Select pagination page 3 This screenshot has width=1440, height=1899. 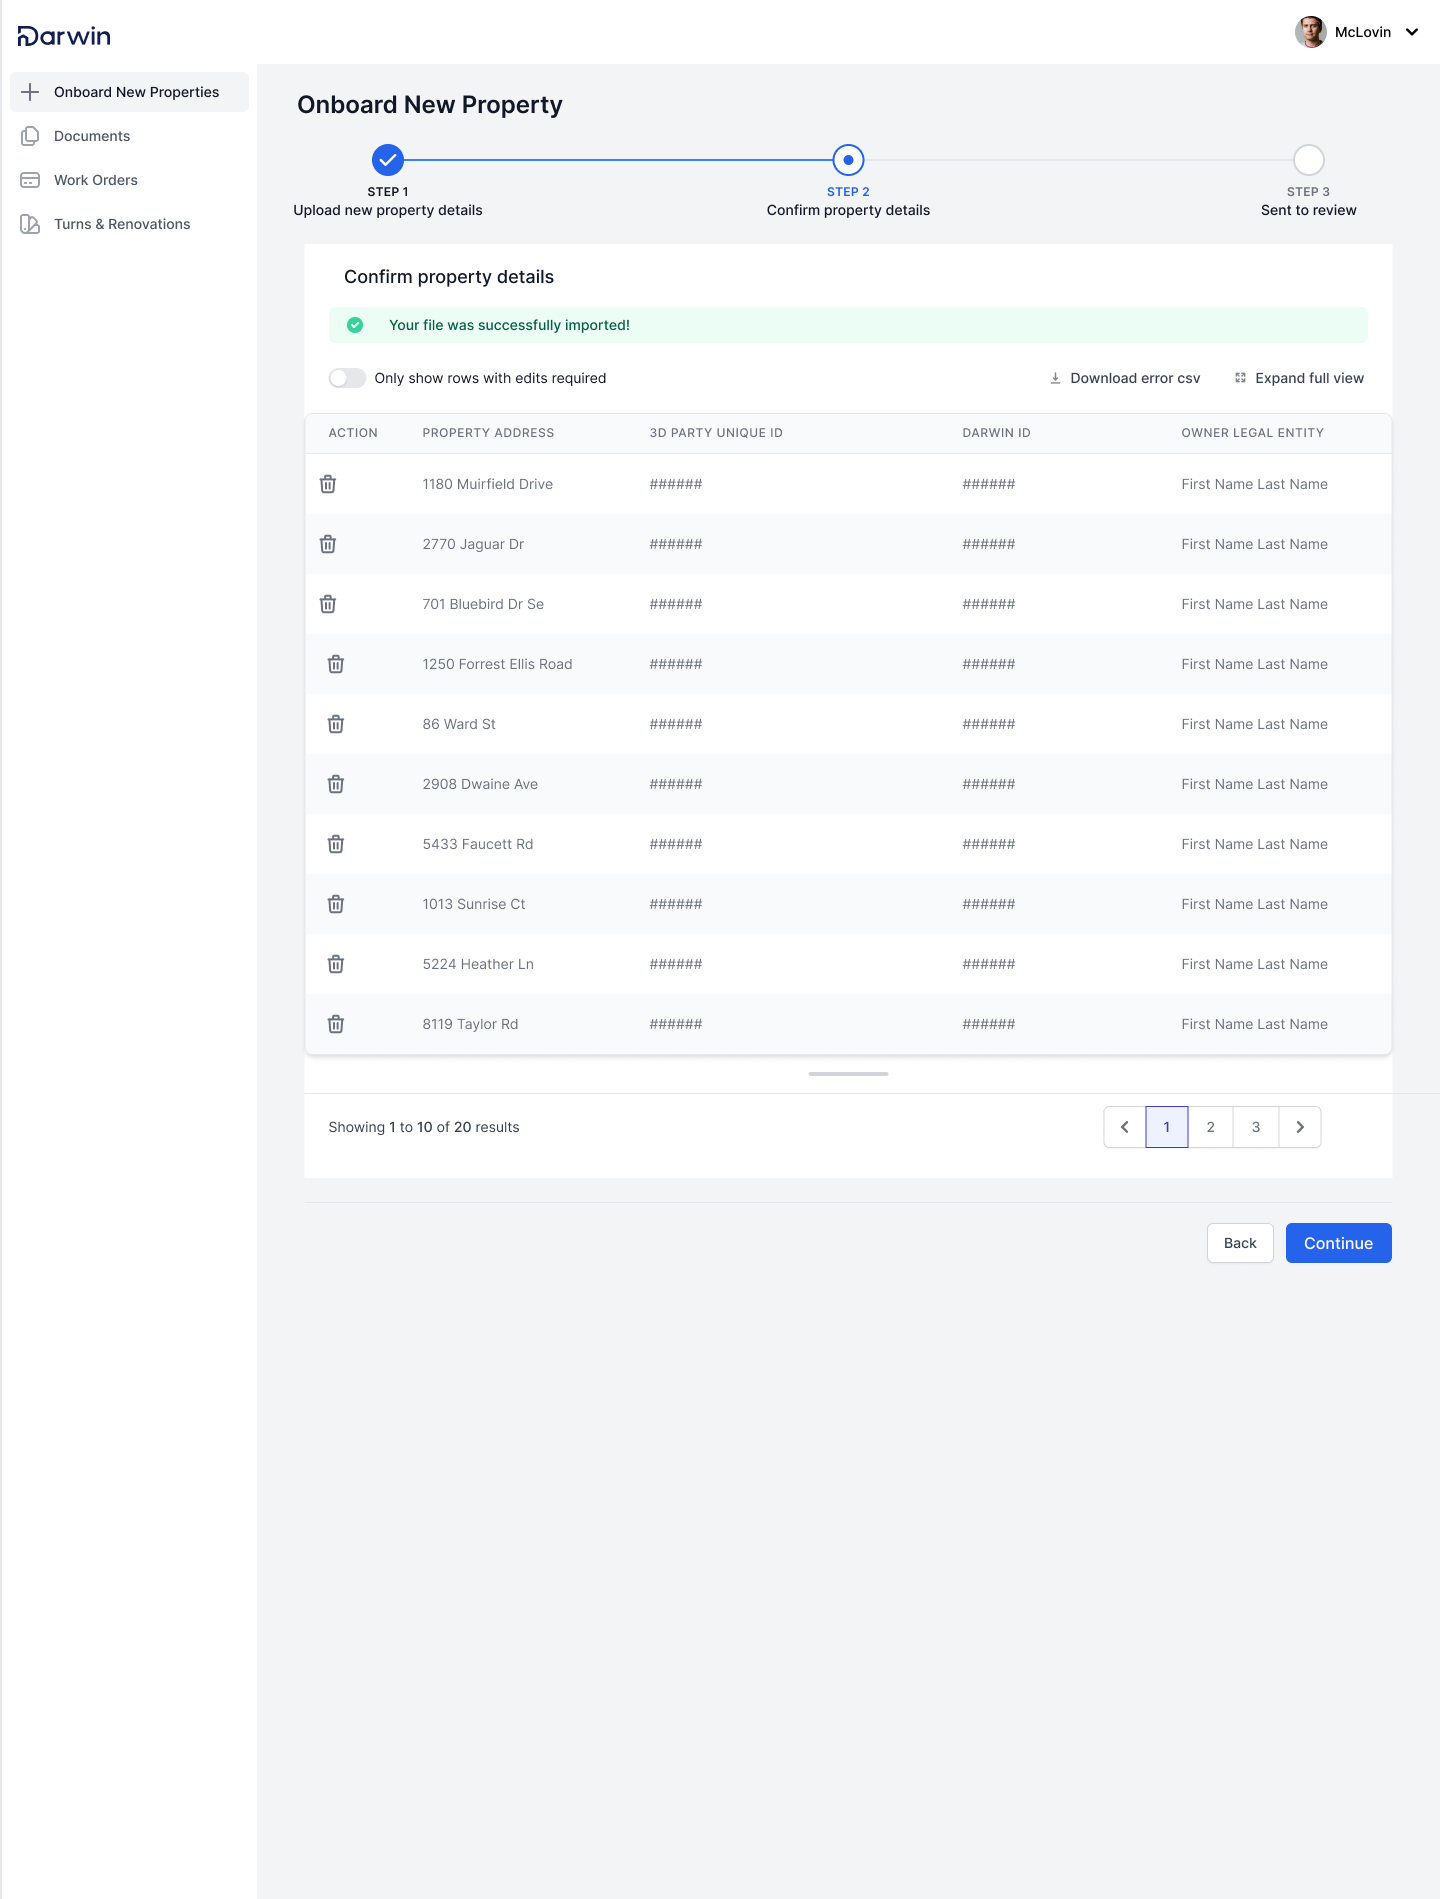[x=1256, y=1127]
